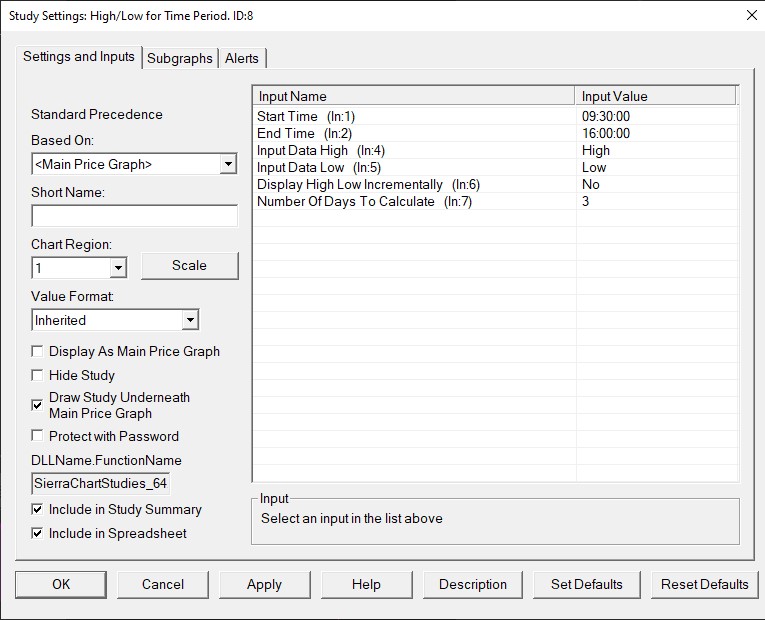Close the Study Settings dialog
The image size is (765, 620).
tap(751, 16)
